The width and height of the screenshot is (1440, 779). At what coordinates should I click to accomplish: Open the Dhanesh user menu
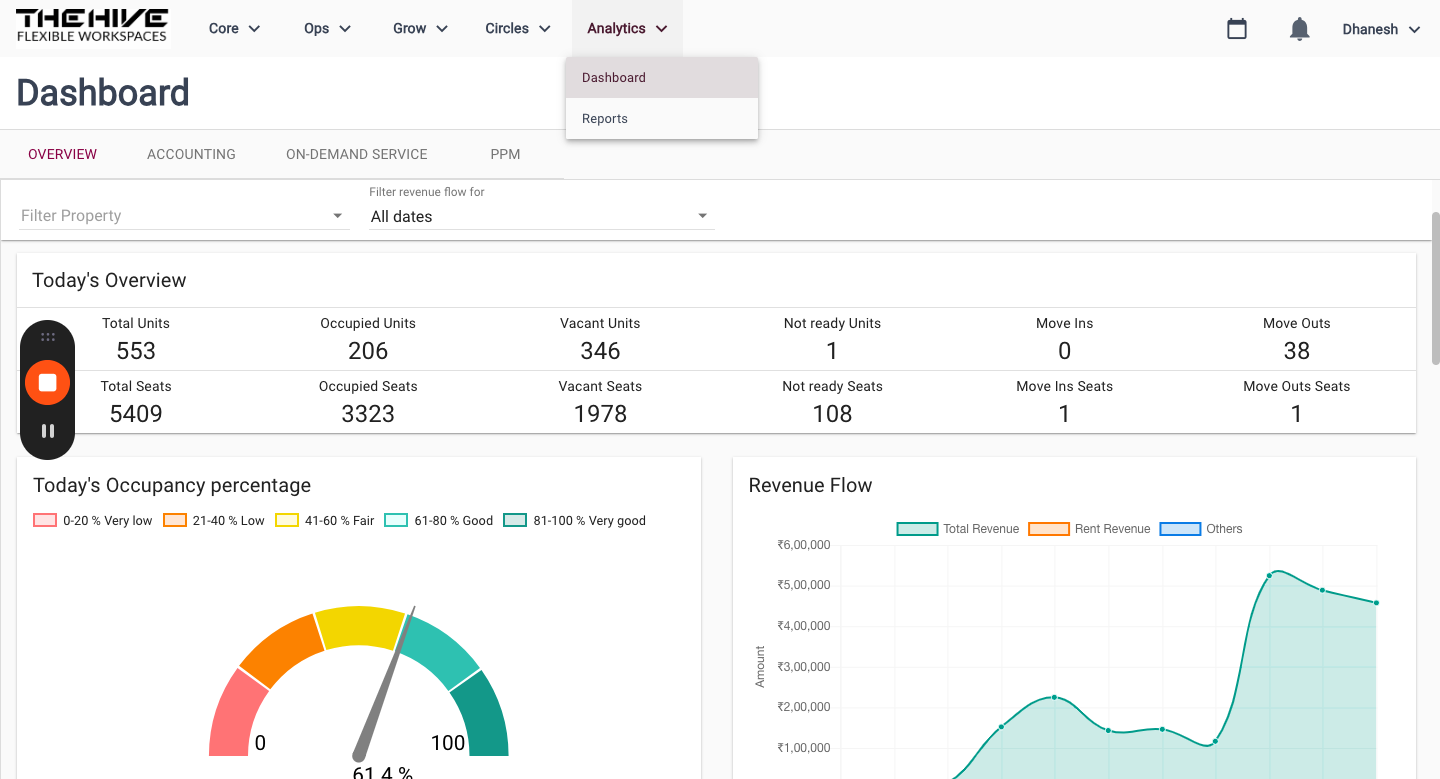pyautogui.click(x=1381, y=29)
